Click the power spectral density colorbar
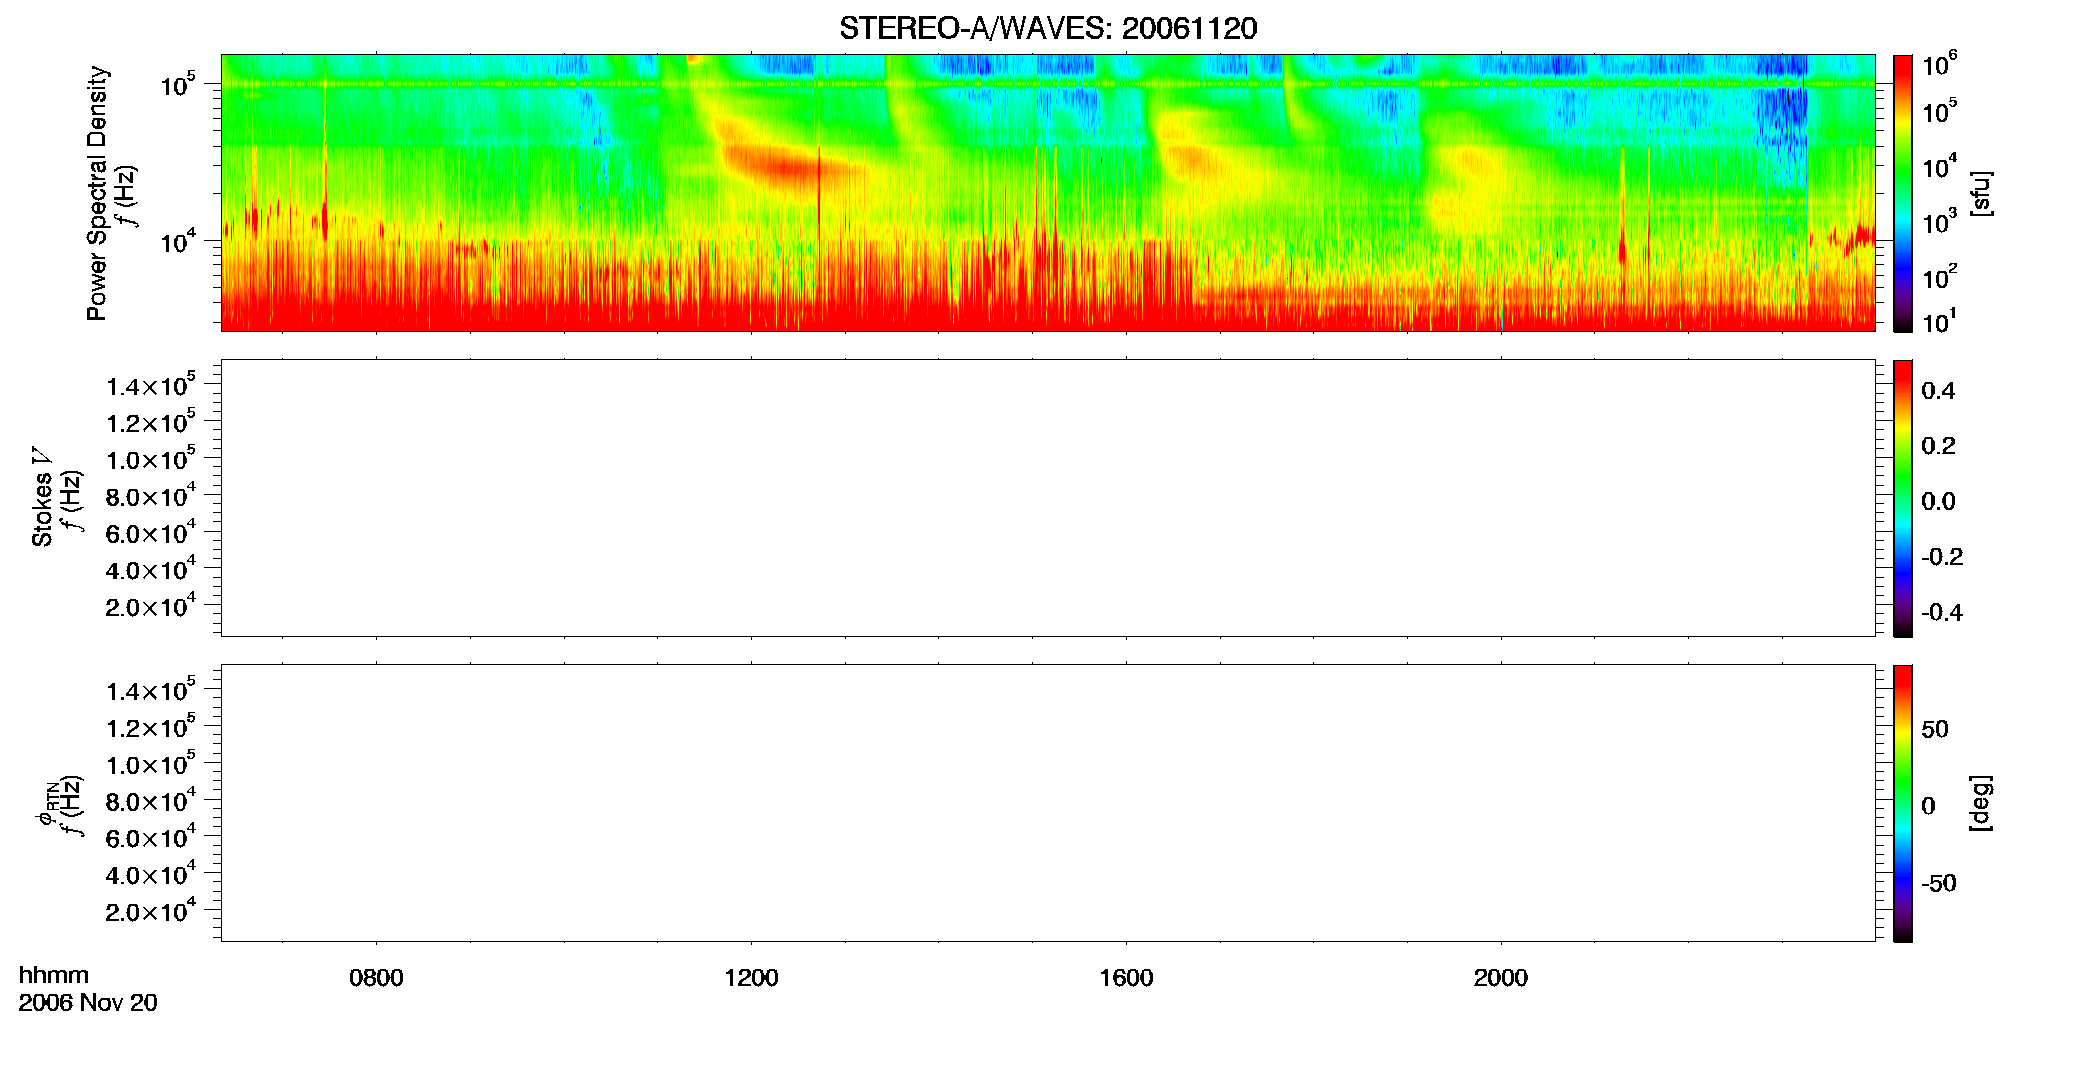This screenshot has height=1080, width=2096. coord(1903,193)
